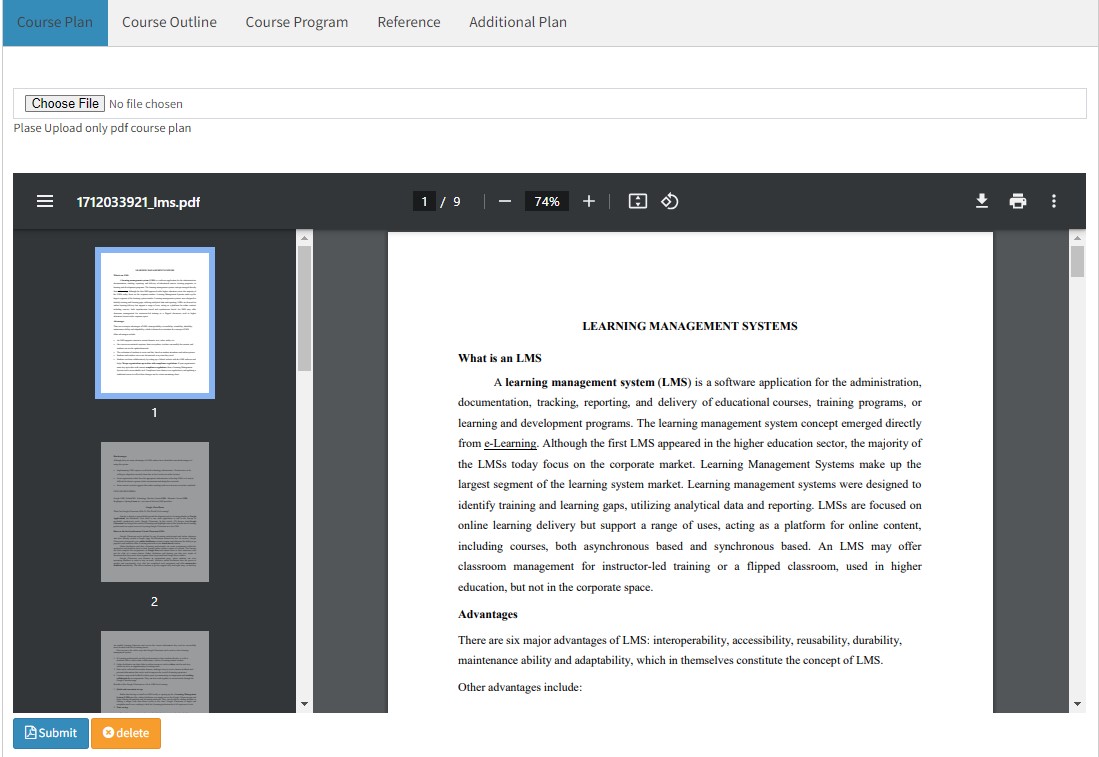The width and height of the screenshot is (1099, 757).
Task: Toggle the PDF sidebar hamburger menu
Action: pos(45,201)
